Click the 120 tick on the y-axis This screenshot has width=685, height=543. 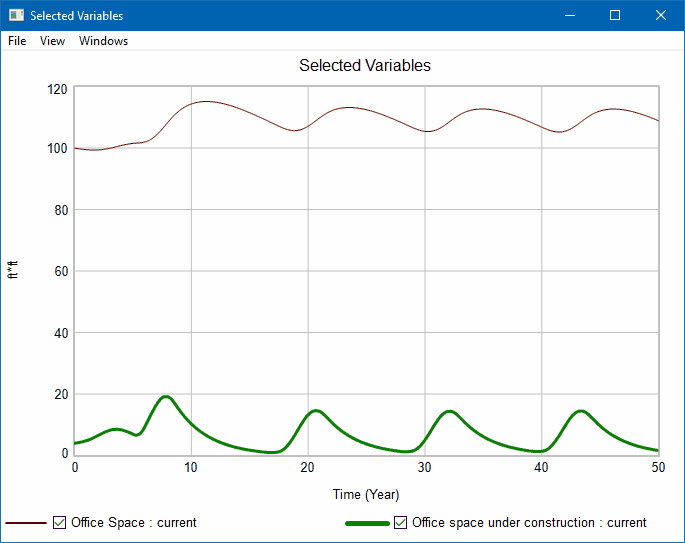click(56, 89)
